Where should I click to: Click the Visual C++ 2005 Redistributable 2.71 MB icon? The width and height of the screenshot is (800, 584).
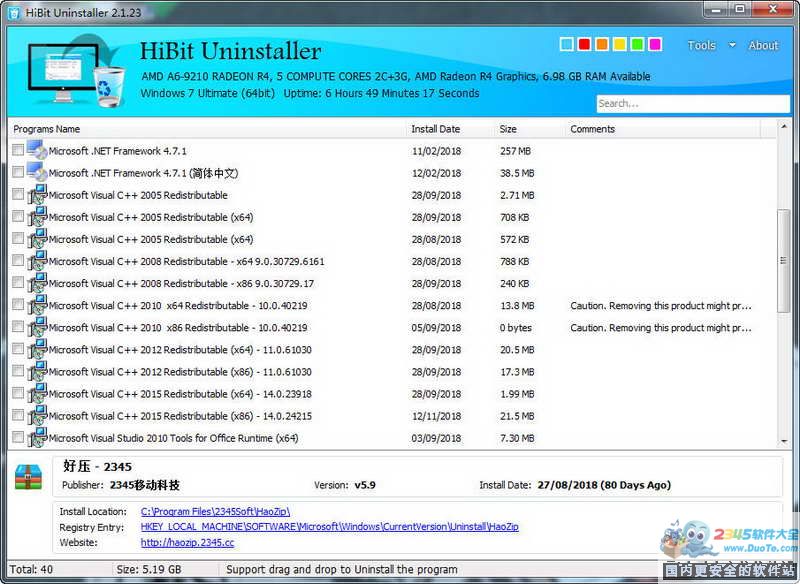(x=37, y=194)
